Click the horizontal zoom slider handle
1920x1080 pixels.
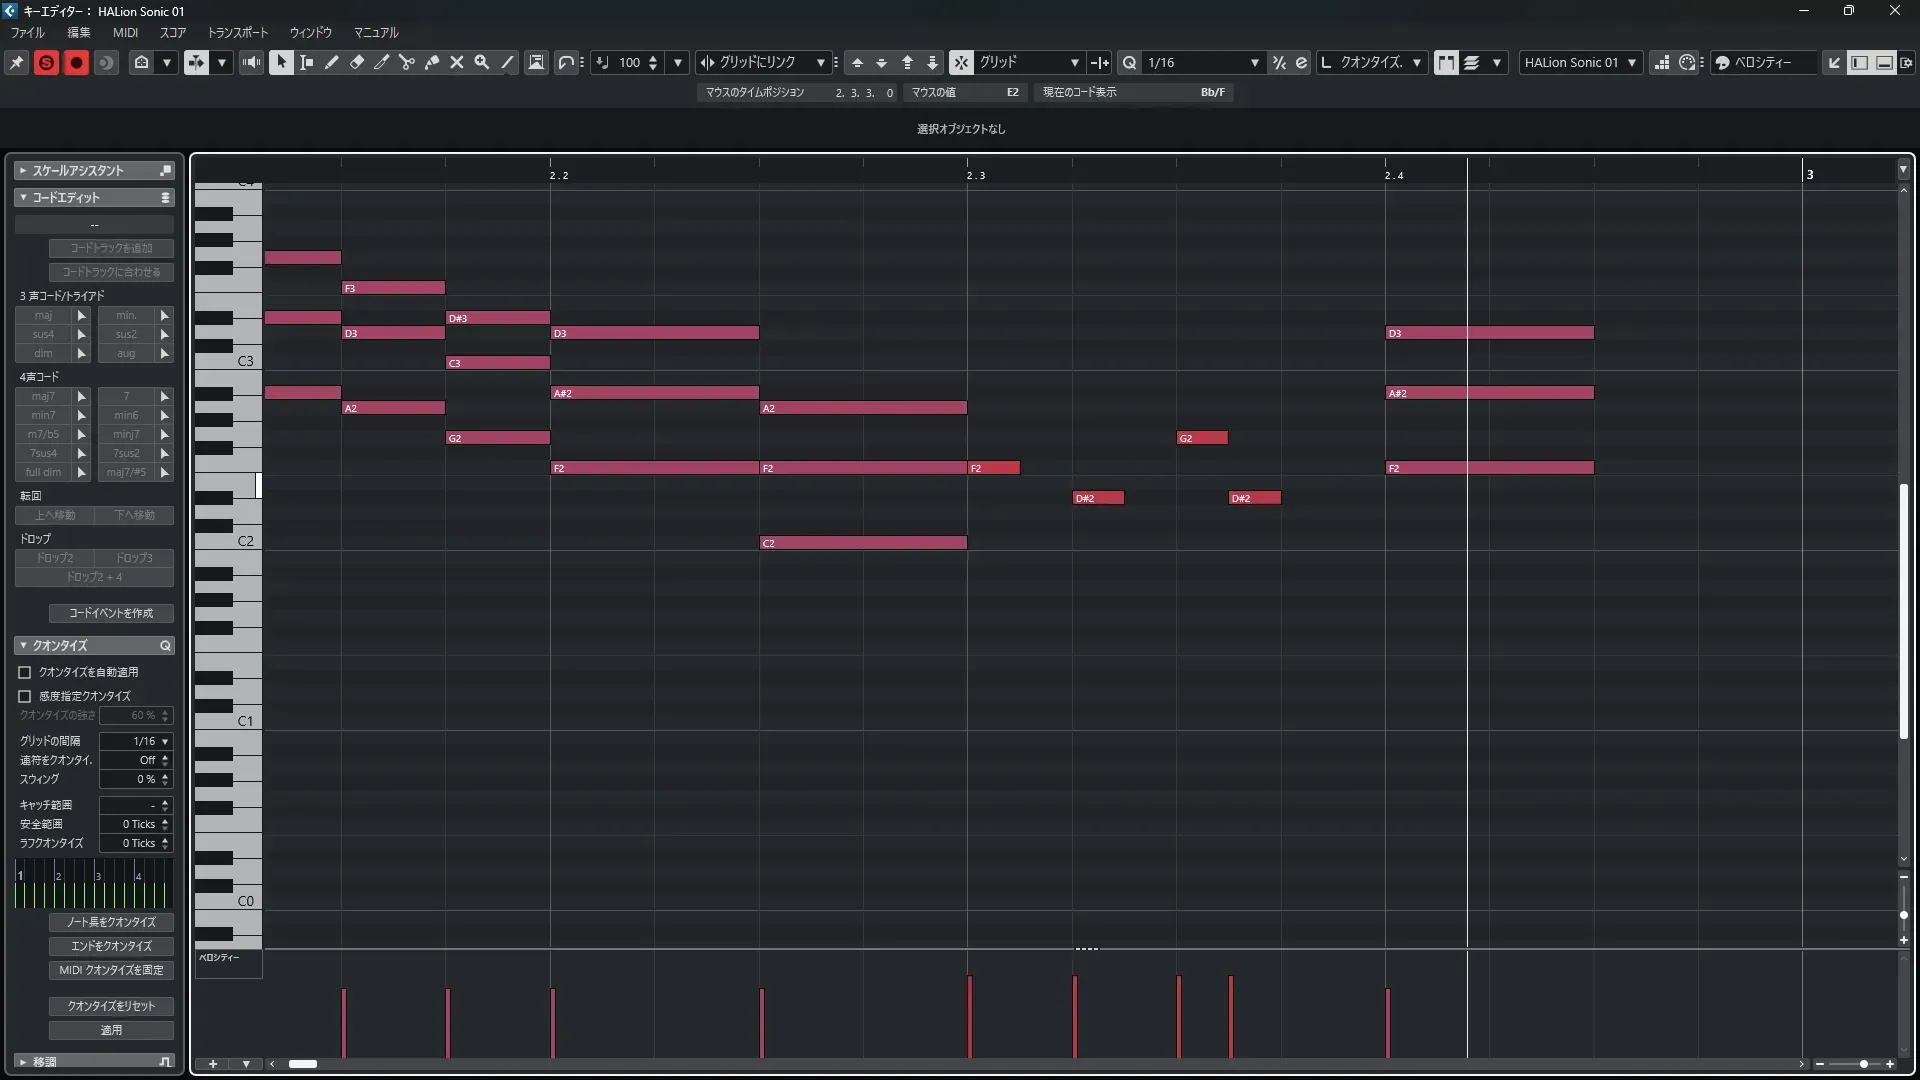pos(1863,1064)
